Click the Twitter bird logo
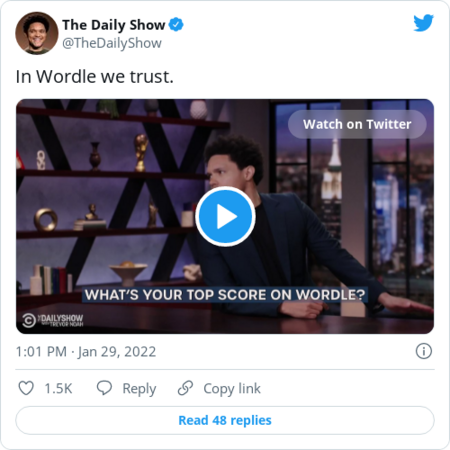Image resolution: width=450 pixels, height=450 pixels. tap(423, 23)
